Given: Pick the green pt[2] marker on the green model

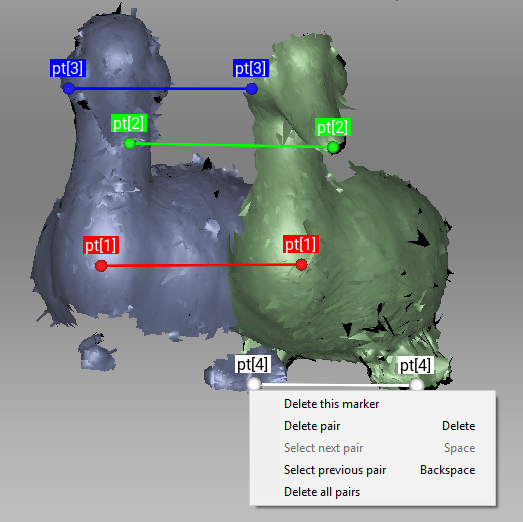Looking at the screenshot, I should [x=333, y=147].
